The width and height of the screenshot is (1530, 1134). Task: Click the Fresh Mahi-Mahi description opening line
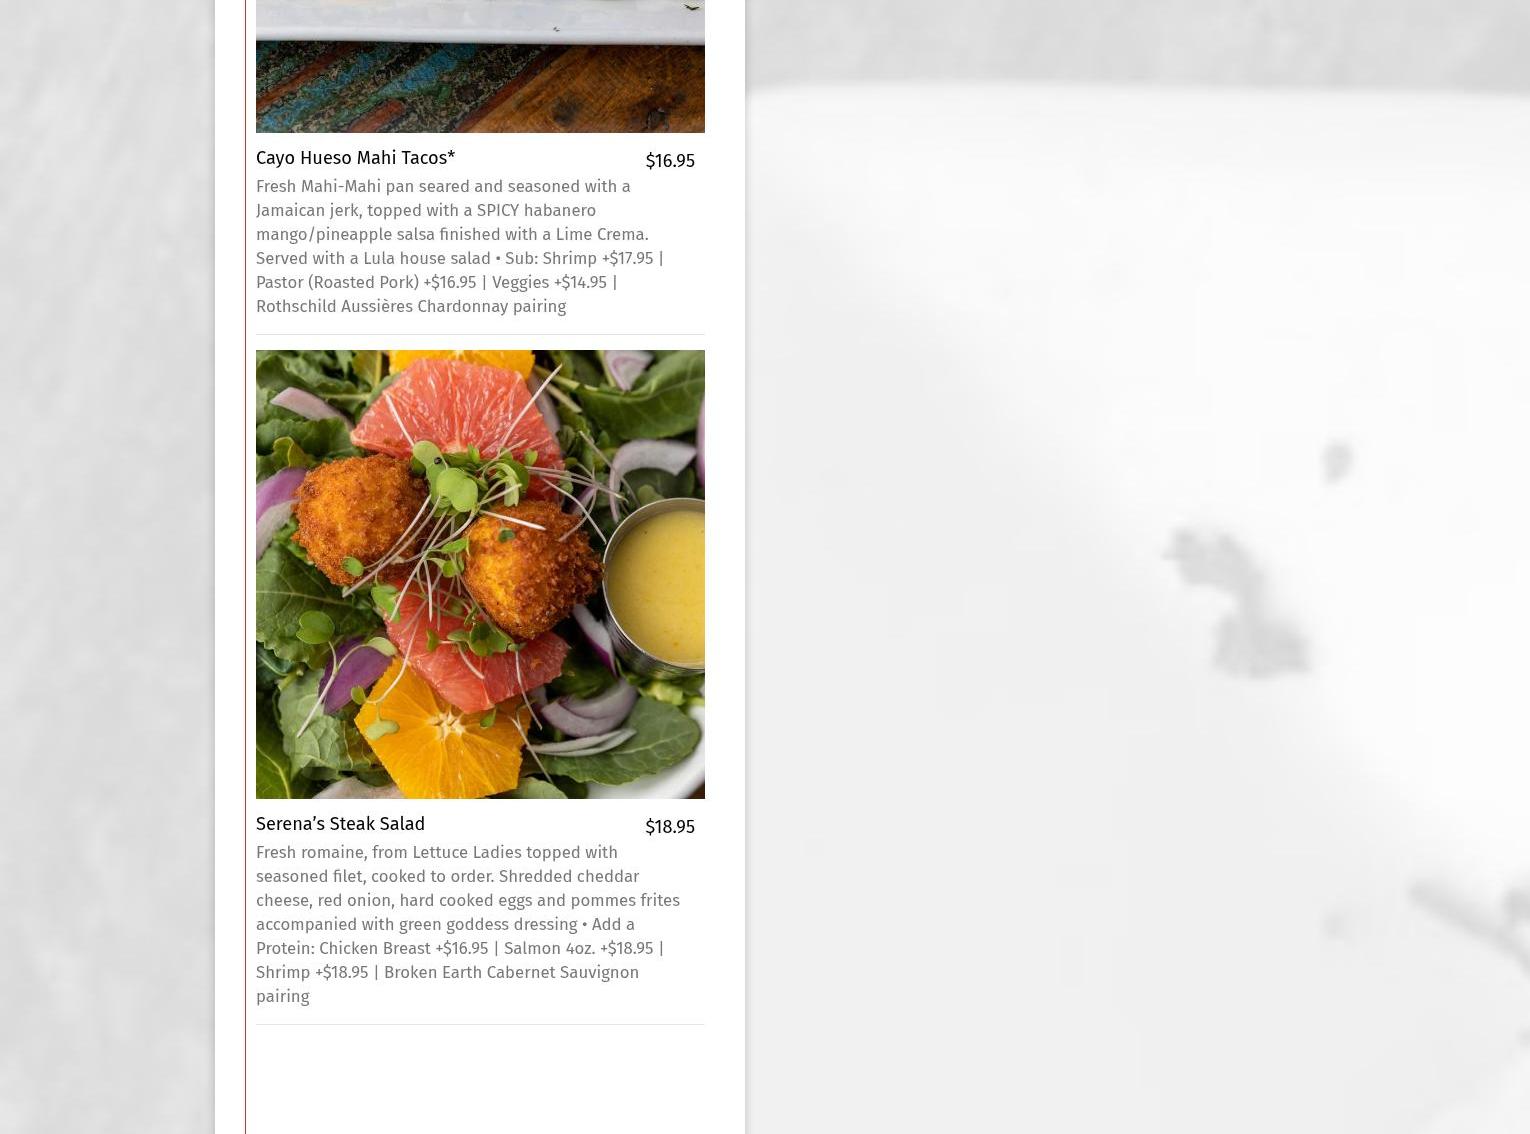coord(443,186)
